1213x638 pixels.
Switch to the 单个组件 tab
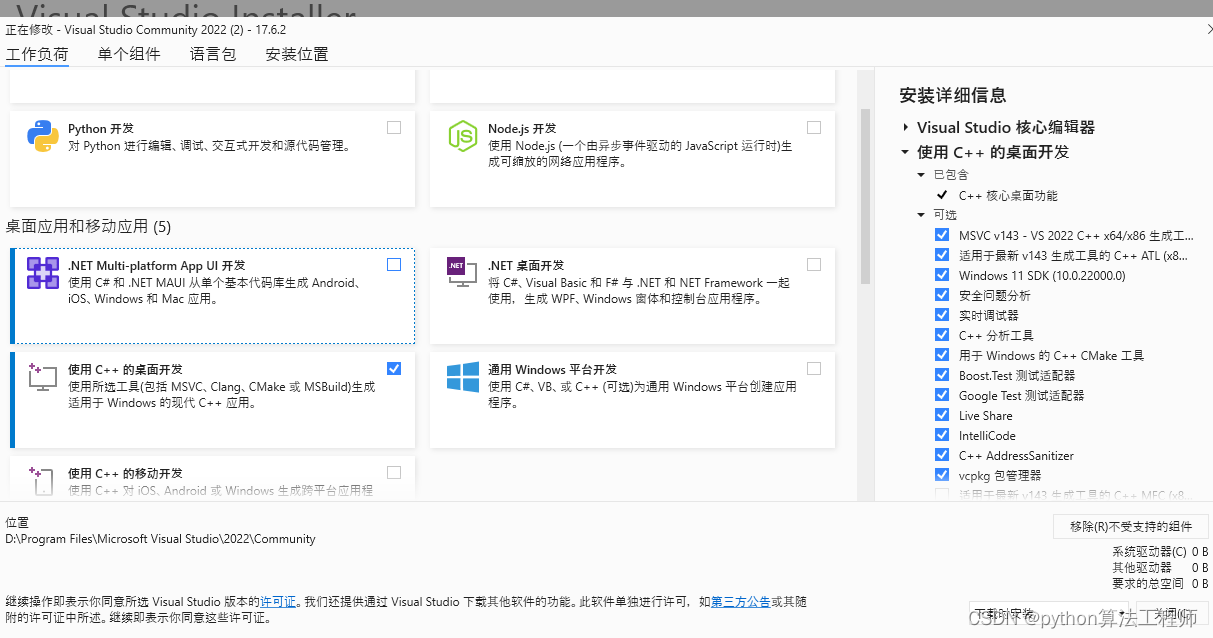tap(129, 54)
